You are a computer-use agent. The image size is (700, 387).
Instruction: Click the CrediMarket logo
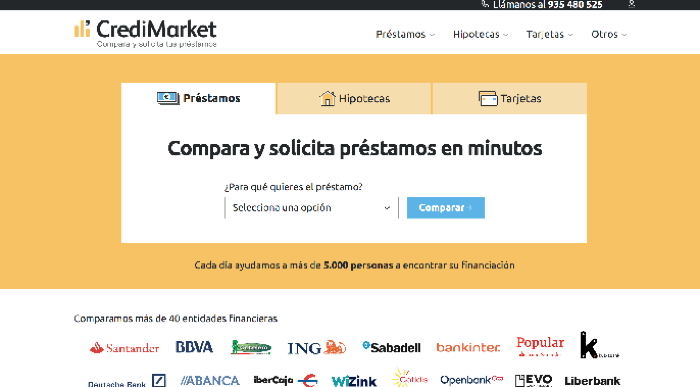point(145,33)
